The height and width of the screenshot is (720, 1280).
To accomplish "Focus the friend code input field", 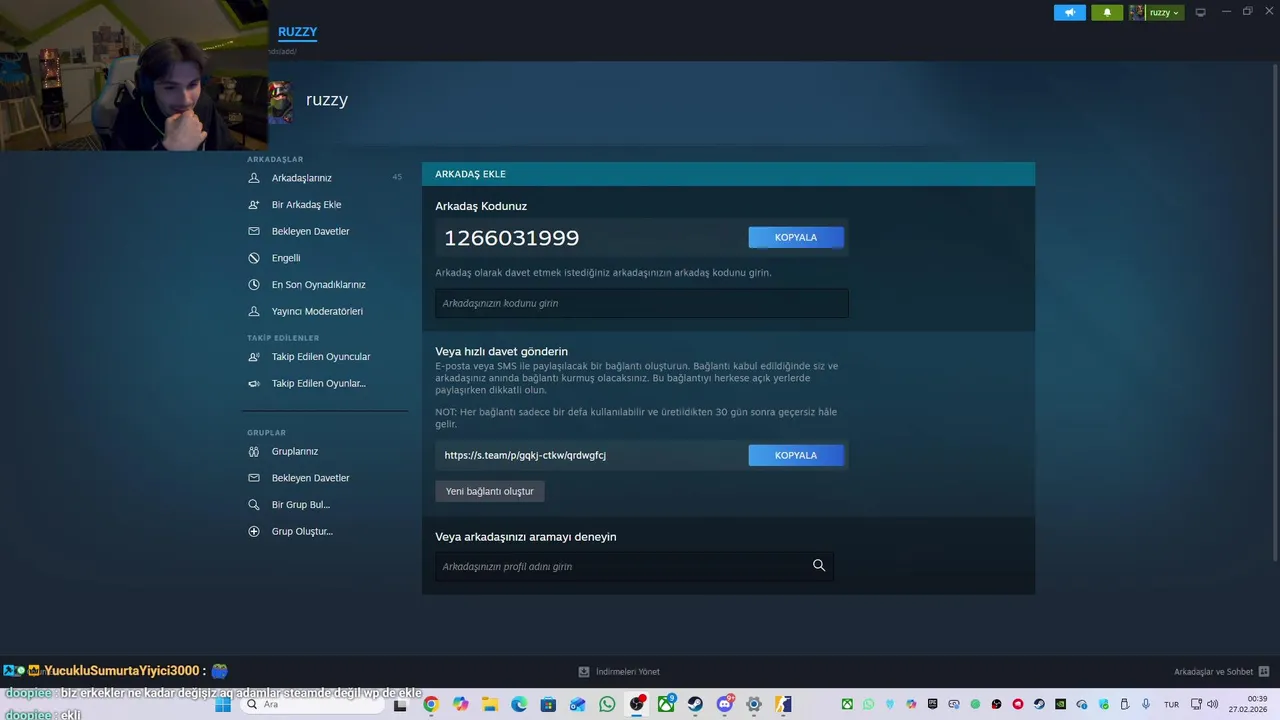I will click(x=642, y=303).
